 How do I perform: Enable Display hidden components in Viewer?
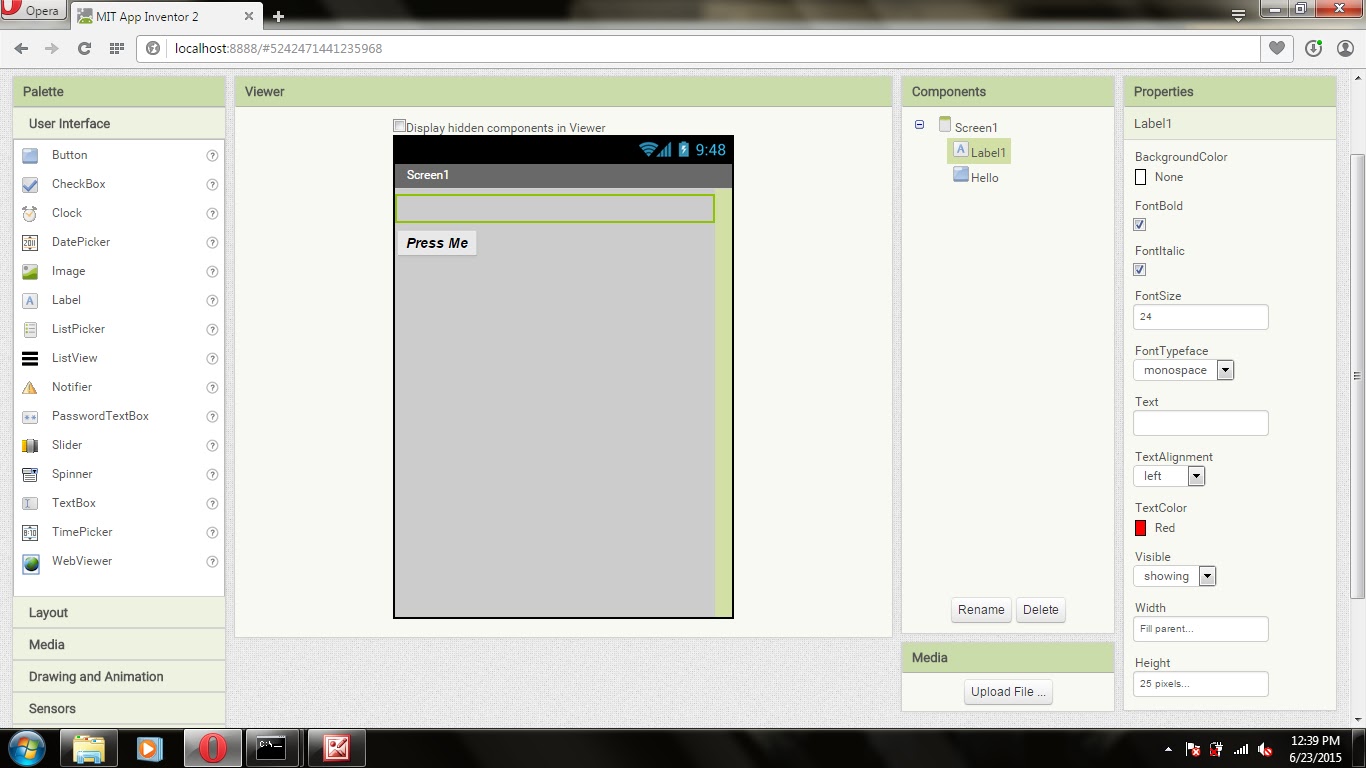399,125
